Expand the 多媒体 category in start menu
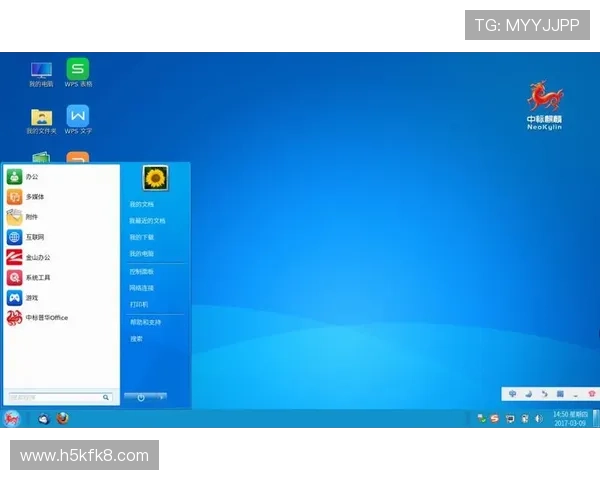This screenshot has width=600, height=480. [34, 196]
